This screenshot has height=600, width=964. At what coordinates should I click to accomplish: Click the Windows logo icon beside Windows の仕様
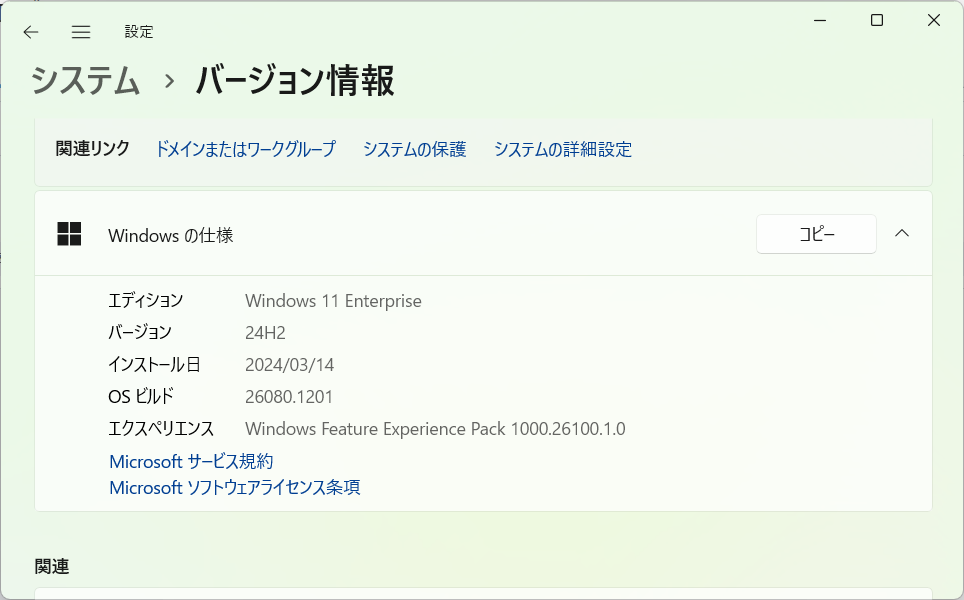point(69,233)
